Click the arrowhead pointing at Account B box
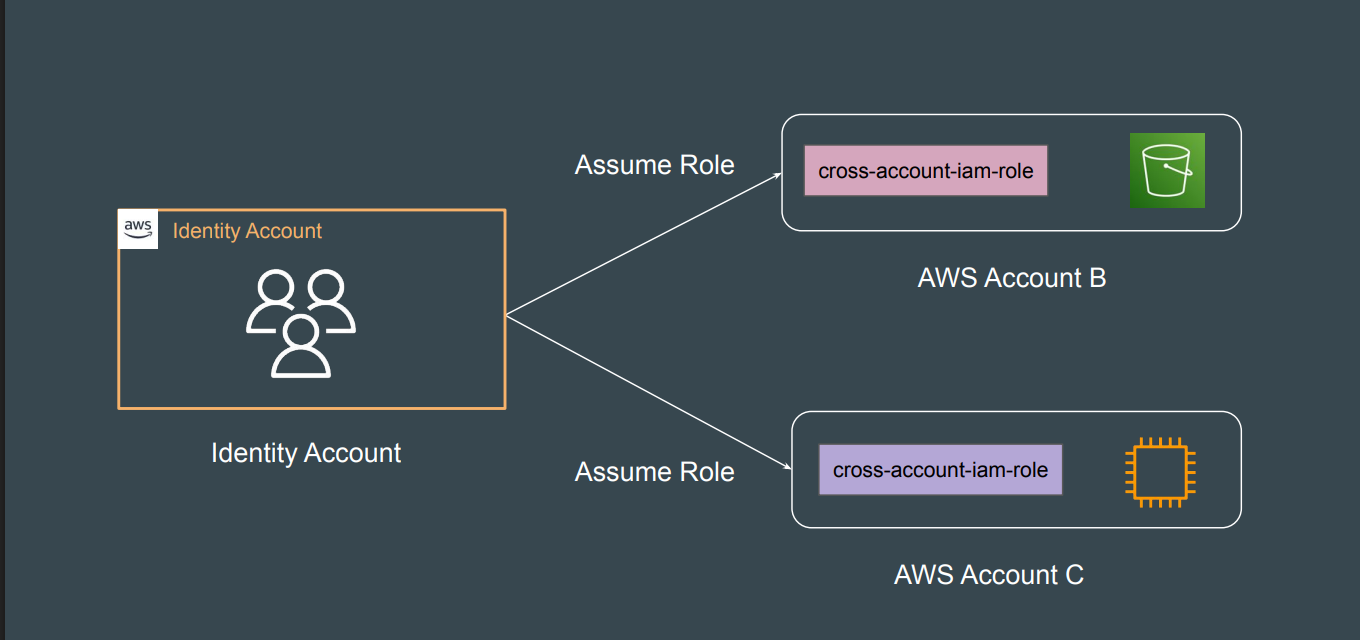Viewport: 1360px width, 640px height. click(777, 177)
